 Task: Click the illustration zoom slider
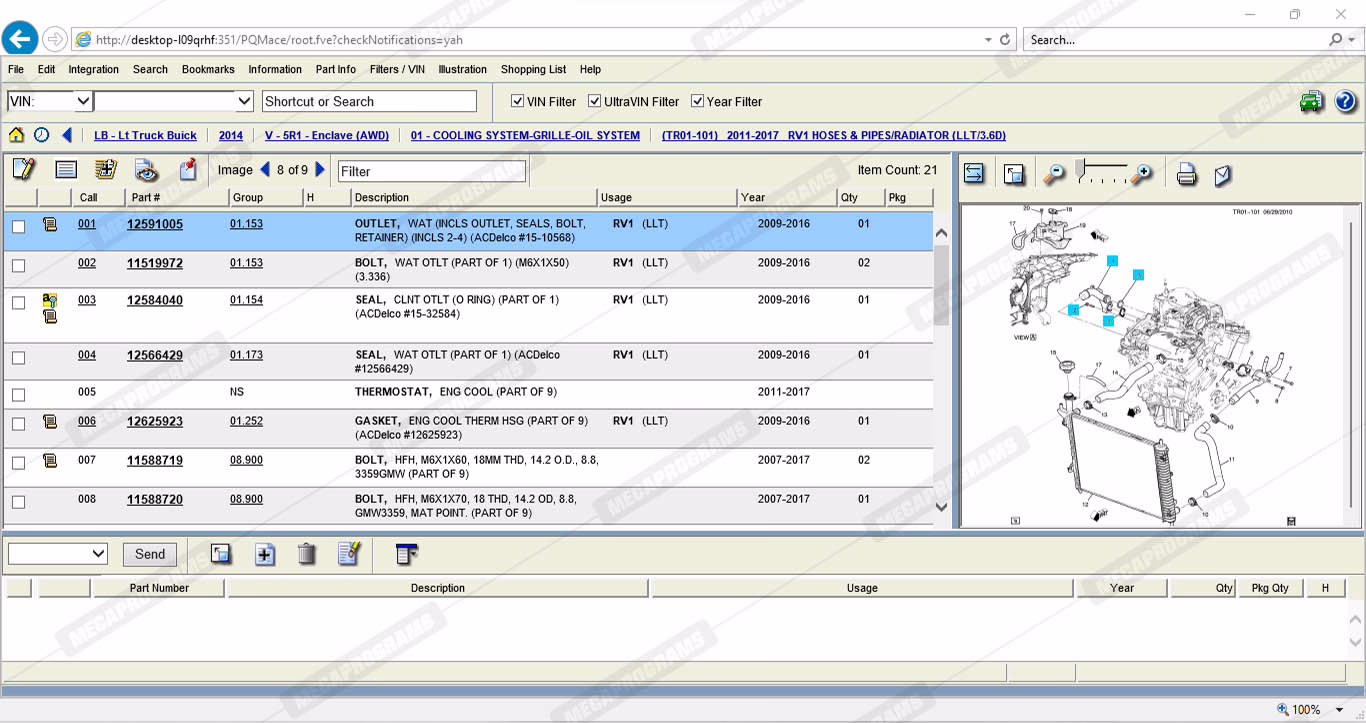point(1100,172)
